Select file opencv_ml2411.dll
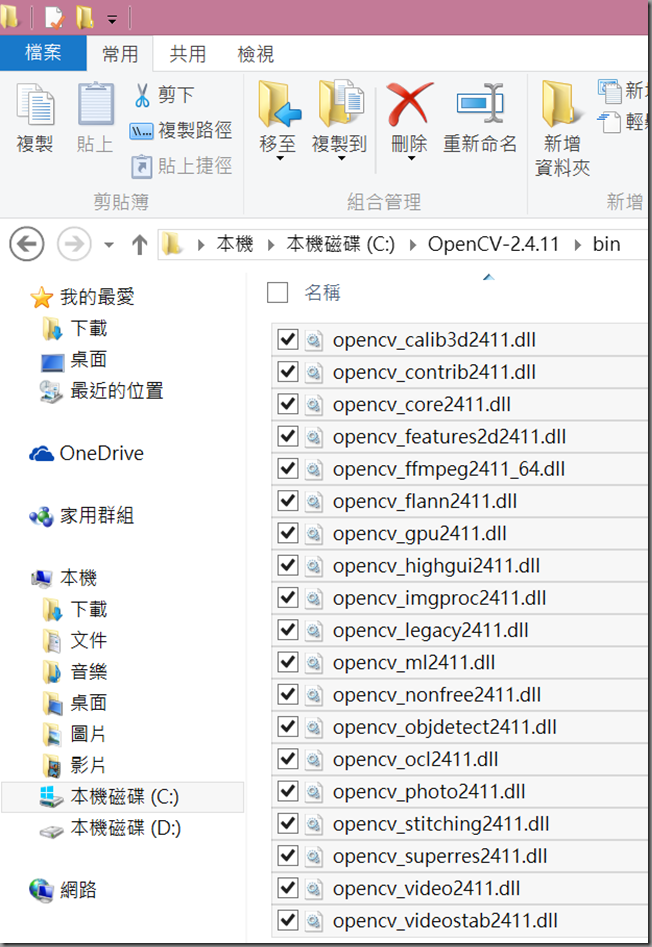Image resolution: width=652 pixels, height=947 pixels. point(461,663)
